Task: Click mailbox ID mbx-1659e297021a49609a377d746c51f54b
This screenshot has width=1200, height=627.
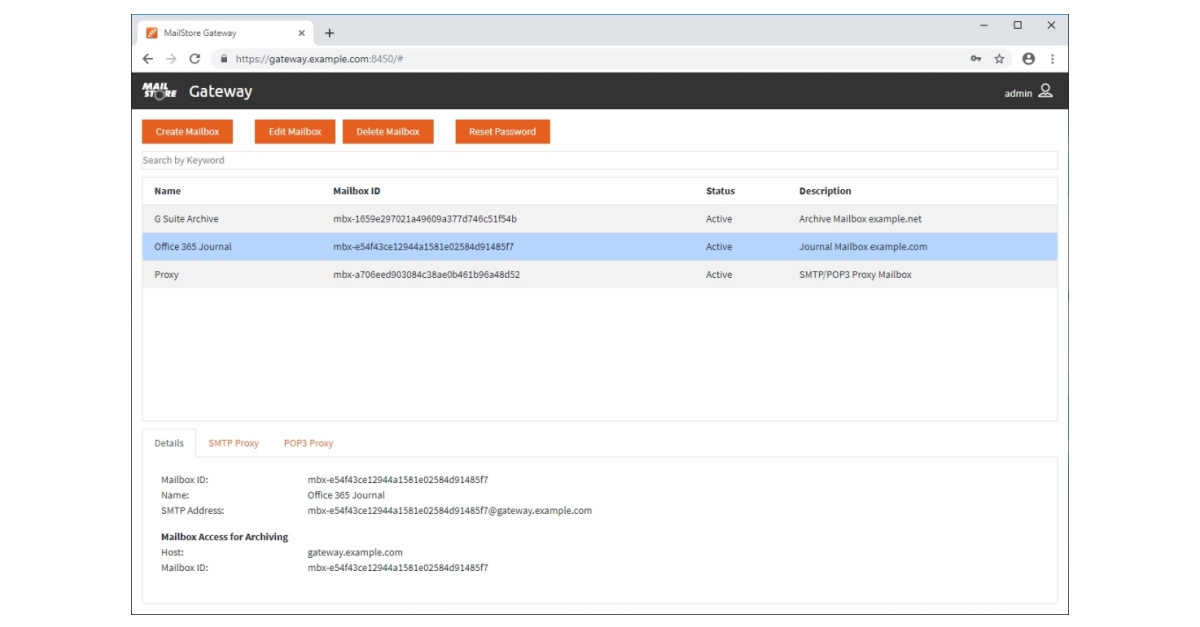Action: (x=425, y=219)
